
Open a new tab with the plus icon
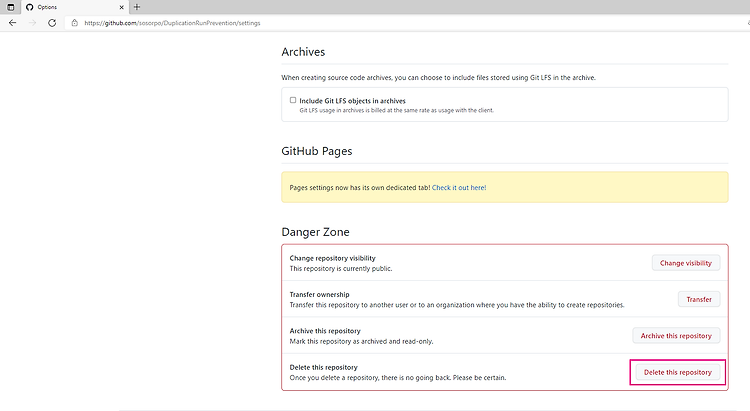click(137, 7)
